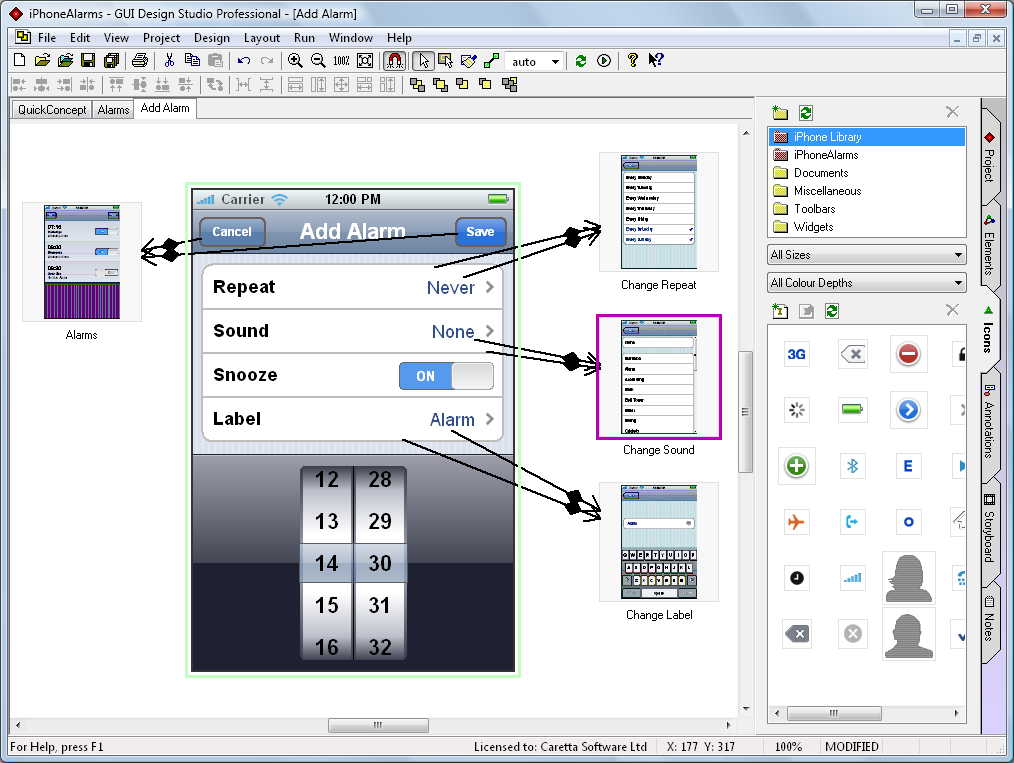Toggle the snap magnet tool on the toolbar
The image size is (1014, 763).
point(395,61)
